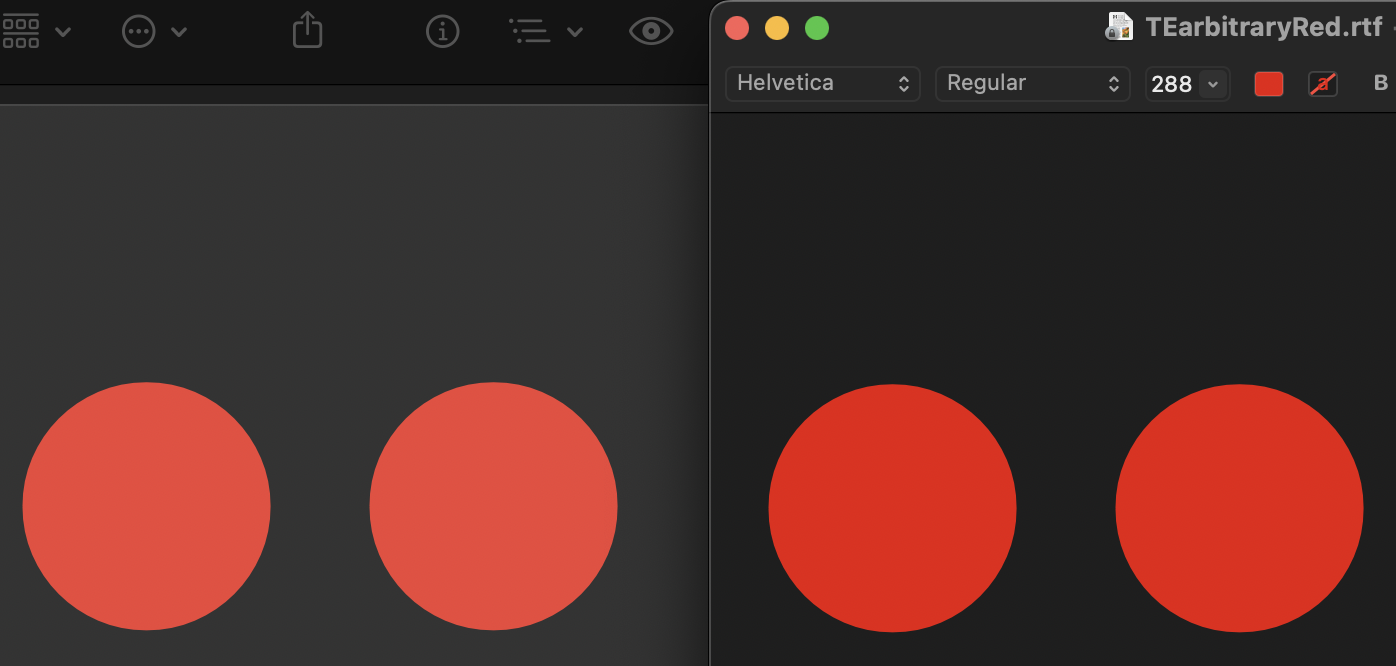Click the first red circle in the document
Image resolution: width=1396 pixels, height=666 pixels.
point(892,507)
